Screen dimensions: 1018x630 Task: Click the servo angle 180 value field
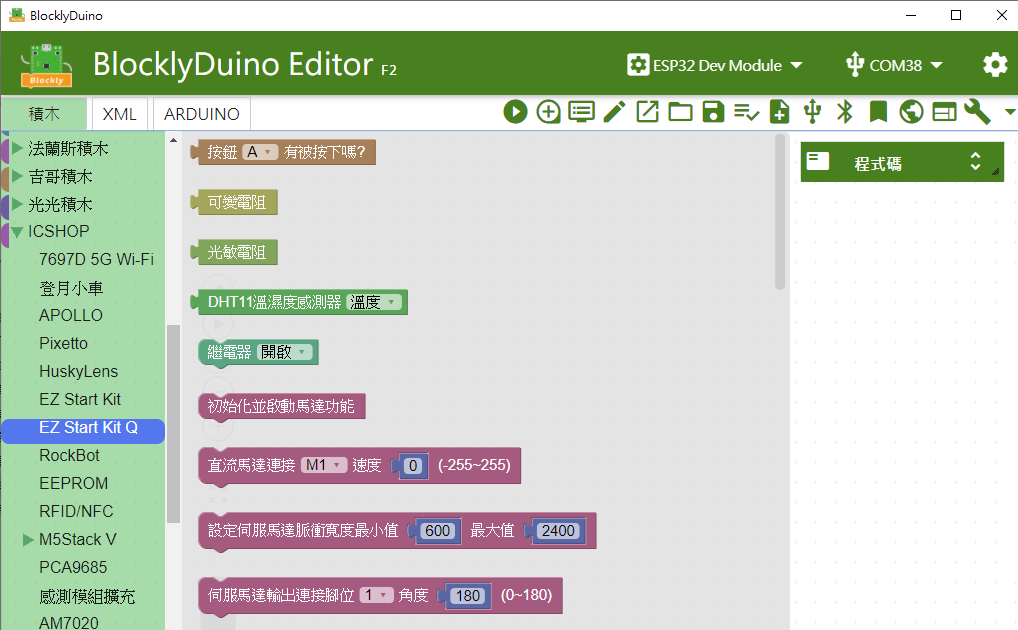(468, 596)
